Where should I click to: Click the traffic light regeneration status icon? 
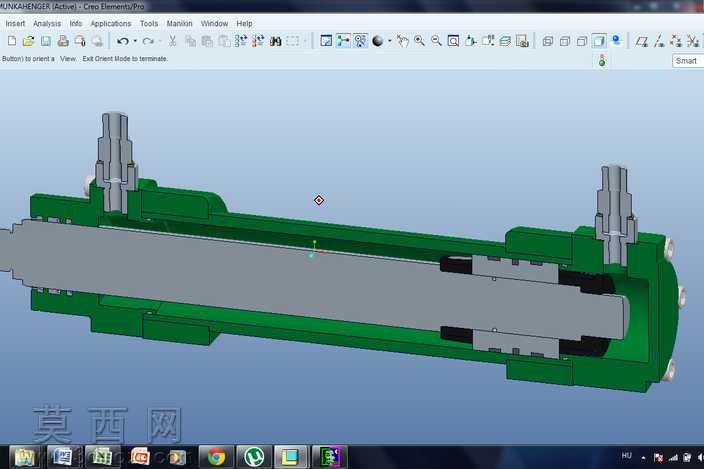tap(602, 61)
